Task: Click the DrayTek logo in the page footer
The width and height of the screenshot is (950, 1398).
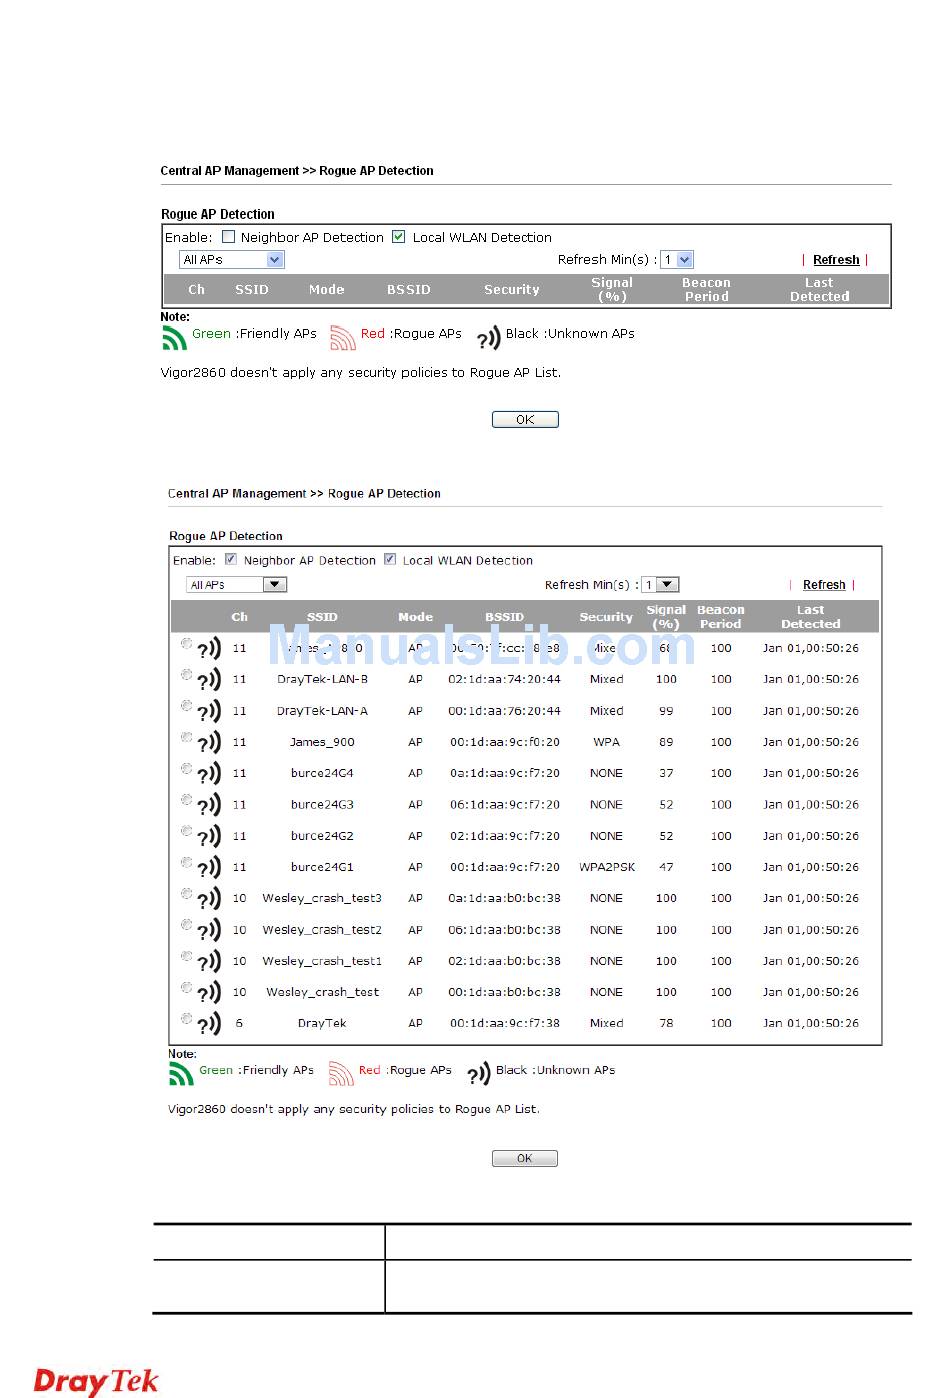Action: [x=96, y=1381]
